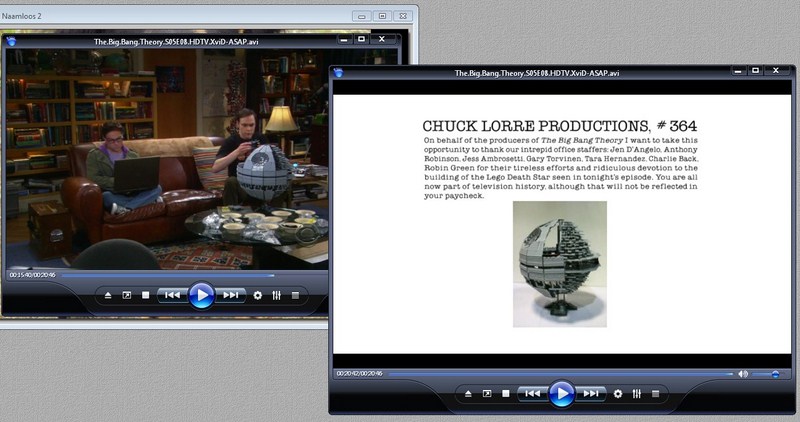Viewport: 800px width, 422px height.
Task: Open playlist icon in left player
Action: pyautogui.click(x=295, y=295)
